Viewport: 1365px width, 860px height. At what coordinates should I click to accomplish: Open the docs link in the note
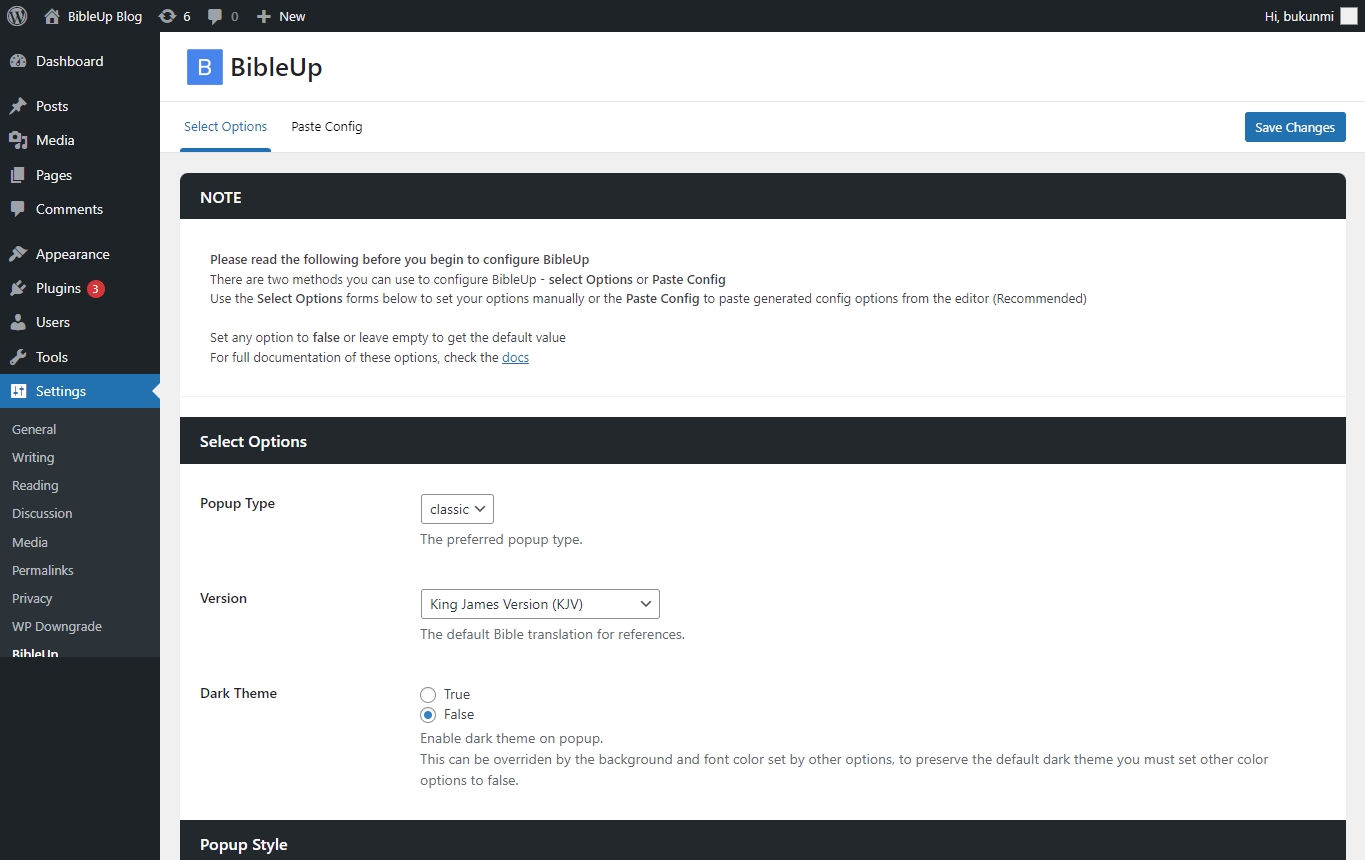coord(515,357)
